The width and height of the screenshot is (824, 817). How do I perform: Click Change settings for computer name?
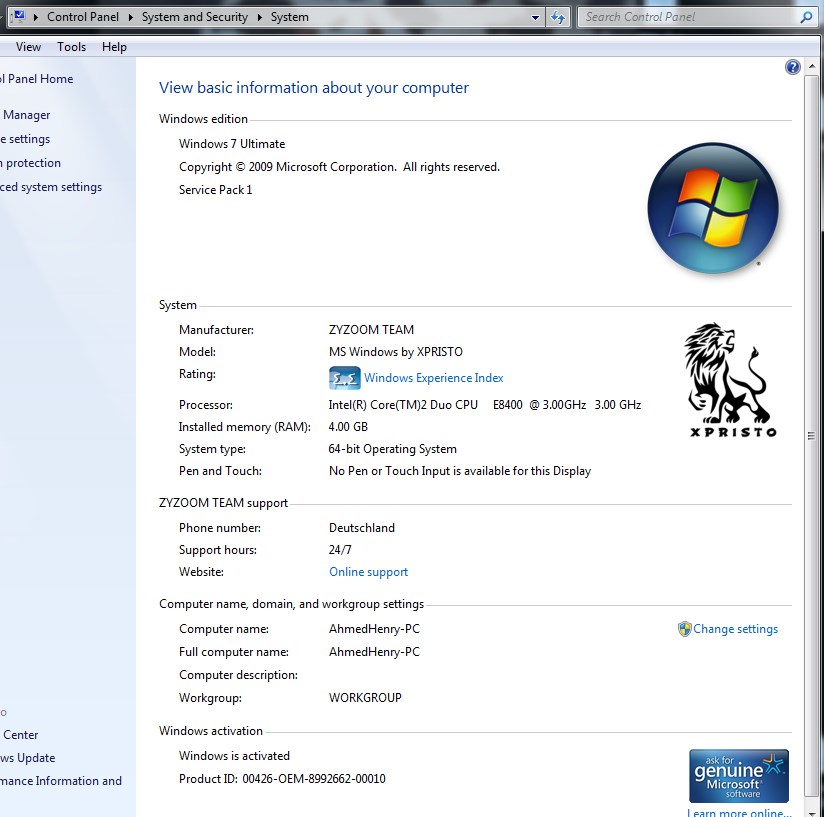point(735,629)
